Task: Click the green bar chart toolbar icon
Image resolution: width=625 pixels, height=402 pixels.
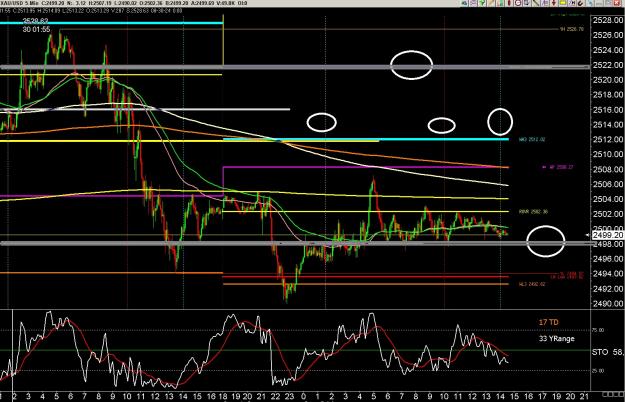Action: pyautogui.click(x=500, y=3)
